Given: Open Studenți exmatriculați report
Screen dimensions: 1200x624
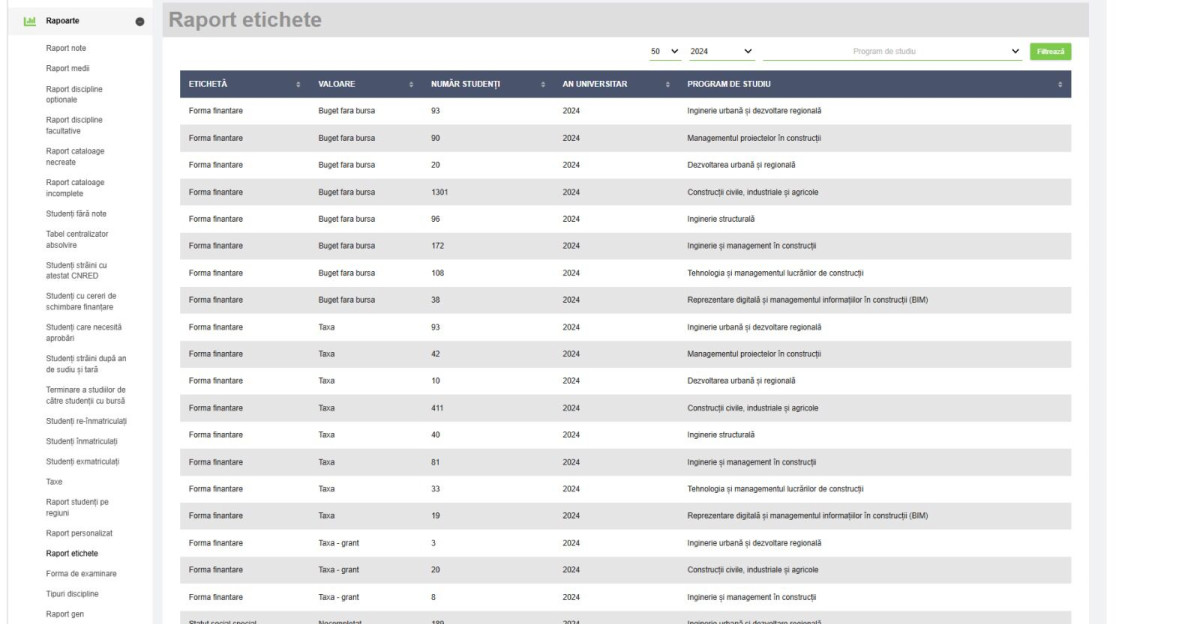Looking at the screenshot, I should (x=82, y=462).
